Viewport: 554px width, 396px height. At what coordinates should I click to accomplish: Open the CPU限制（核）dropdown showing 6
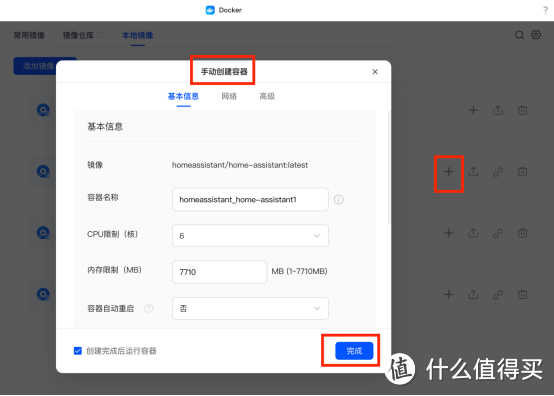click(250, 236)
